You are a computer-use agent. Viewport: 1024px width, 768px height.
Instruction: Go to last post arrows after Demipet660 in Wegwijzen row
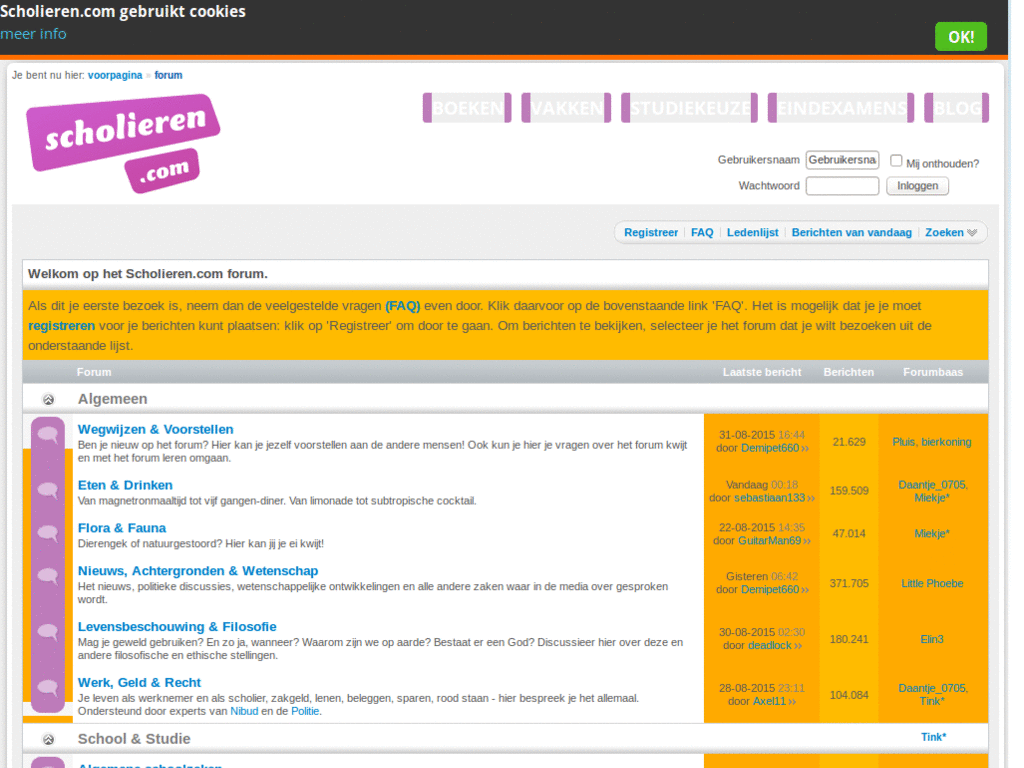pos(805,449)
